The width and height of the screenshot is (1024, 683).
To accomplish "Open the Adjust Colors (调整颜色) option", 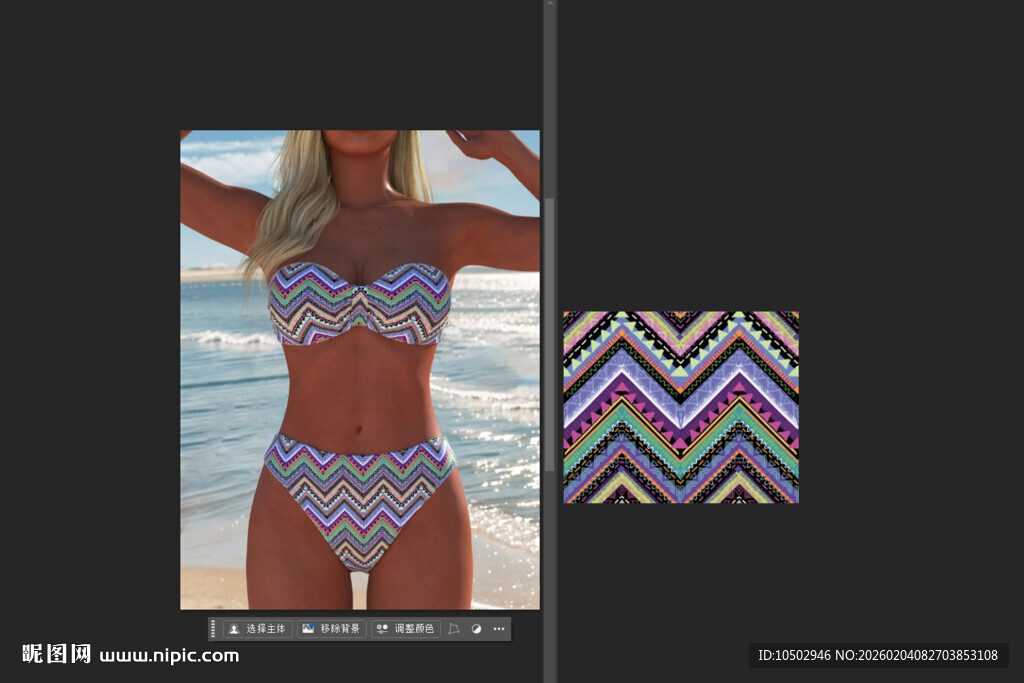I will coord(405,629).
